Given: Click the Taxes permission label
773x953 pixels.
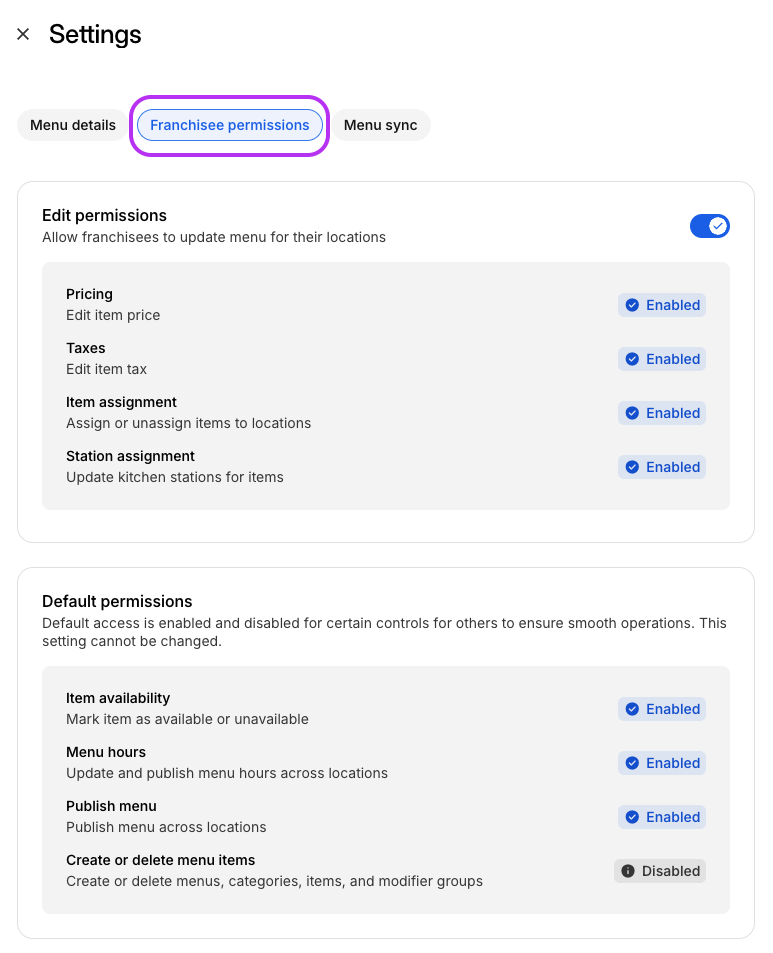Looking at the screenshot, I should pyautogui.click(x=86, y=348).
